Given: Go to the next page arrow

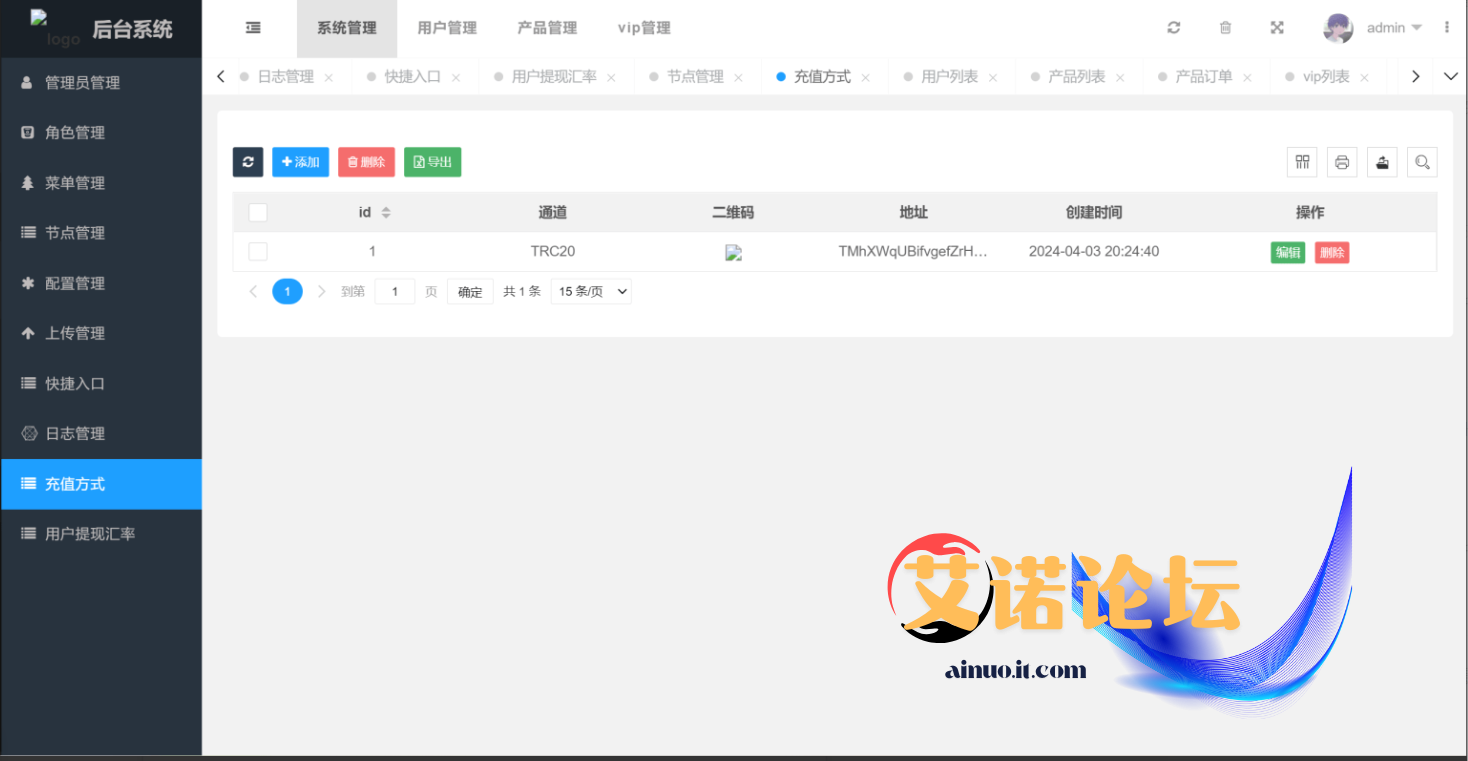Looking at the screenshot, I should pos(321,291).
